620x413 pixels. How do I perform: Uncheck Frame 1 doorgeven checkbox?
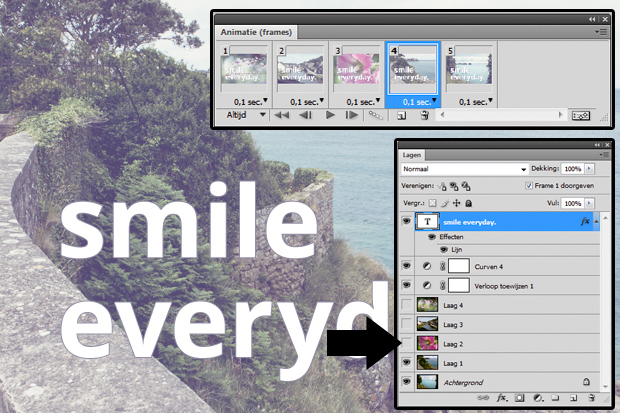(529, 186)
